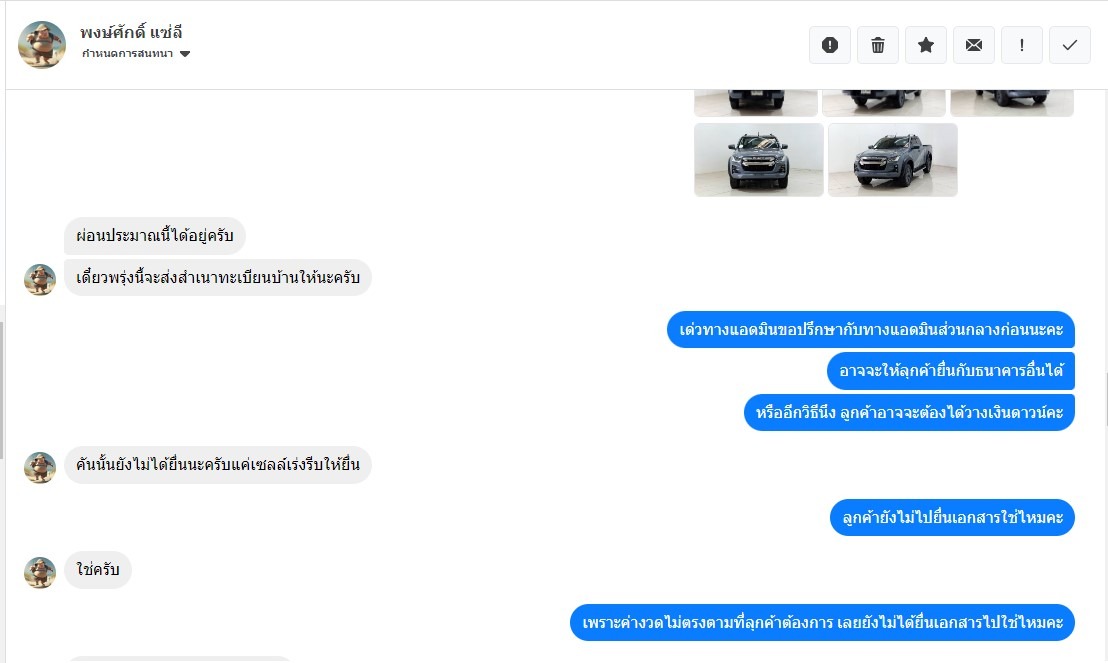Select message bubble 'ผ่อนประมาณนี้ได้อยู่ครับ'

pyautogui.click(x=155, y=235)
